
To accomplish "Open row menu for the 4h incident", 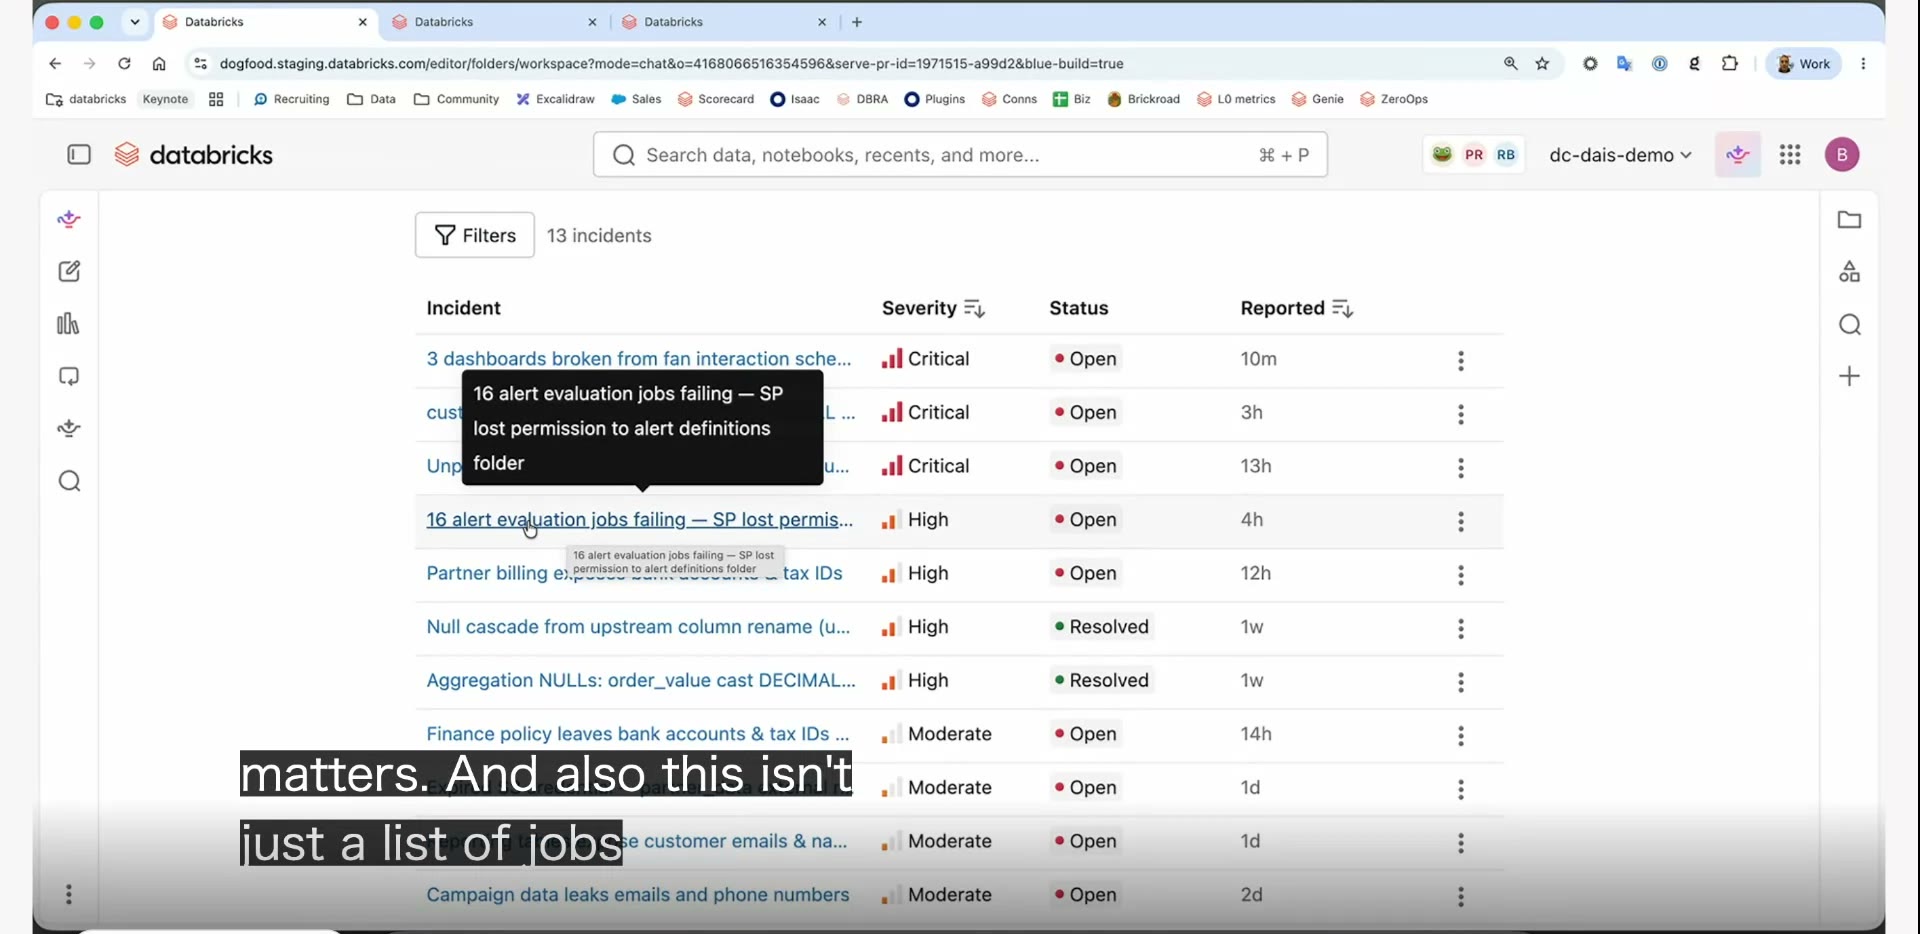I will pyautogui.click(x=1462, y=522).
